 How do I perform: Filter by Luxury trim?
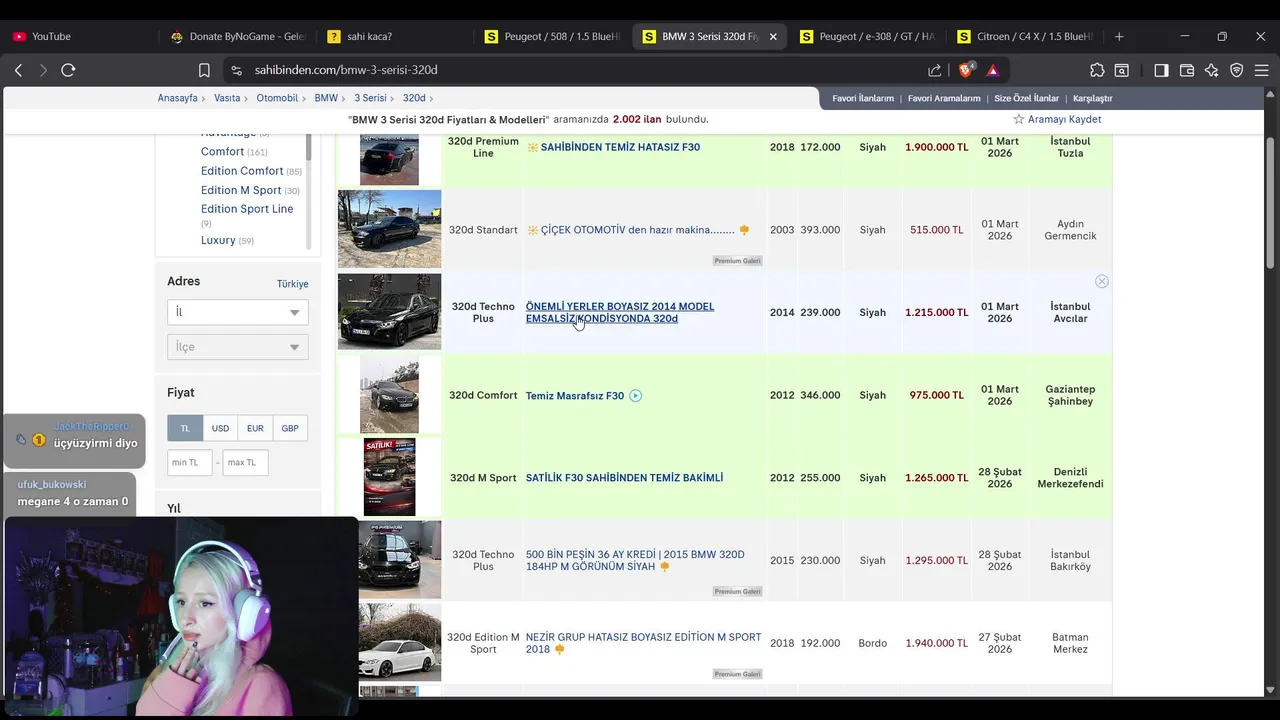(218, 240)
